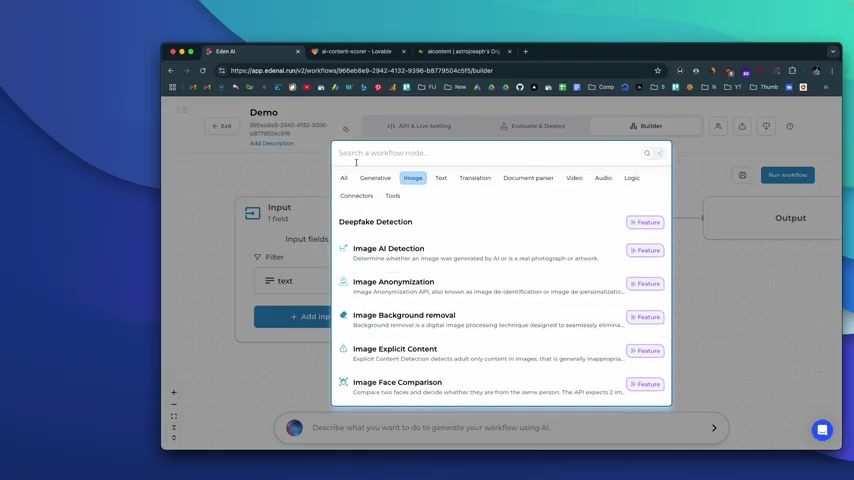Click the Input node arrow icon
Image resolution: width=854 pixels, height=480 pixels.
[x=252, y=213]
